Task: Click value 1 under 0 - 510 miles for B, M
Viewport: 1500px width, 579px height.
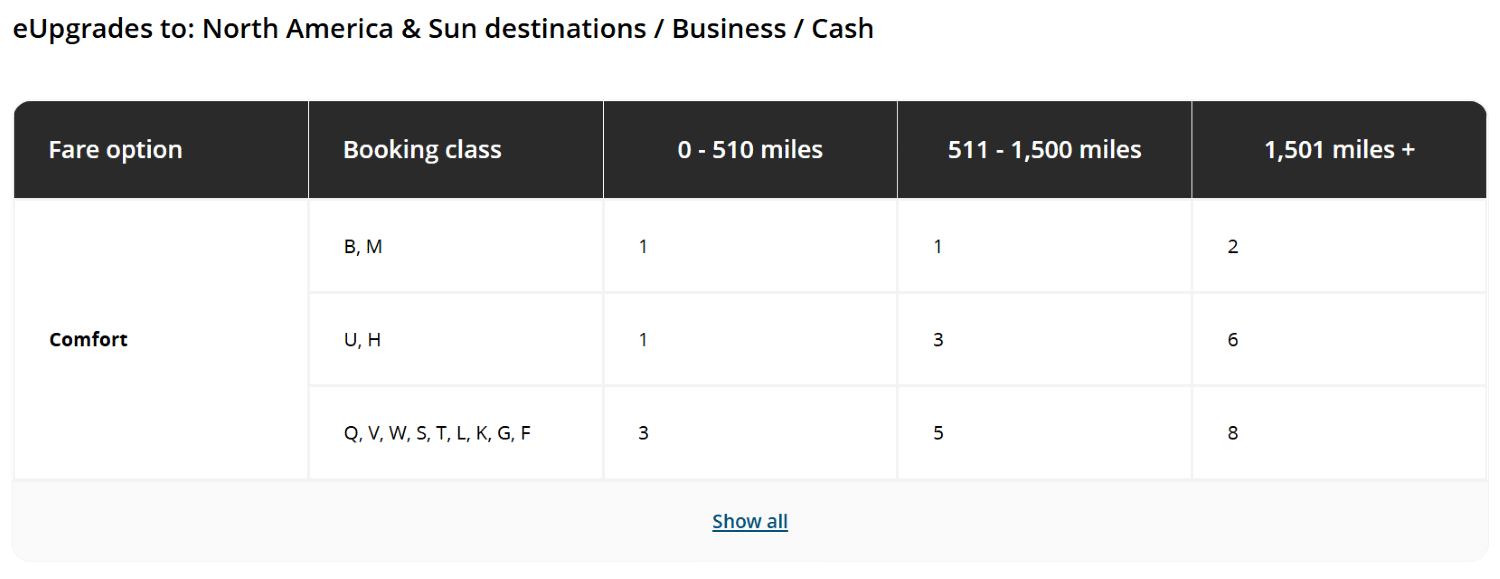Action: pyautogui.click(x=643, y=245)
